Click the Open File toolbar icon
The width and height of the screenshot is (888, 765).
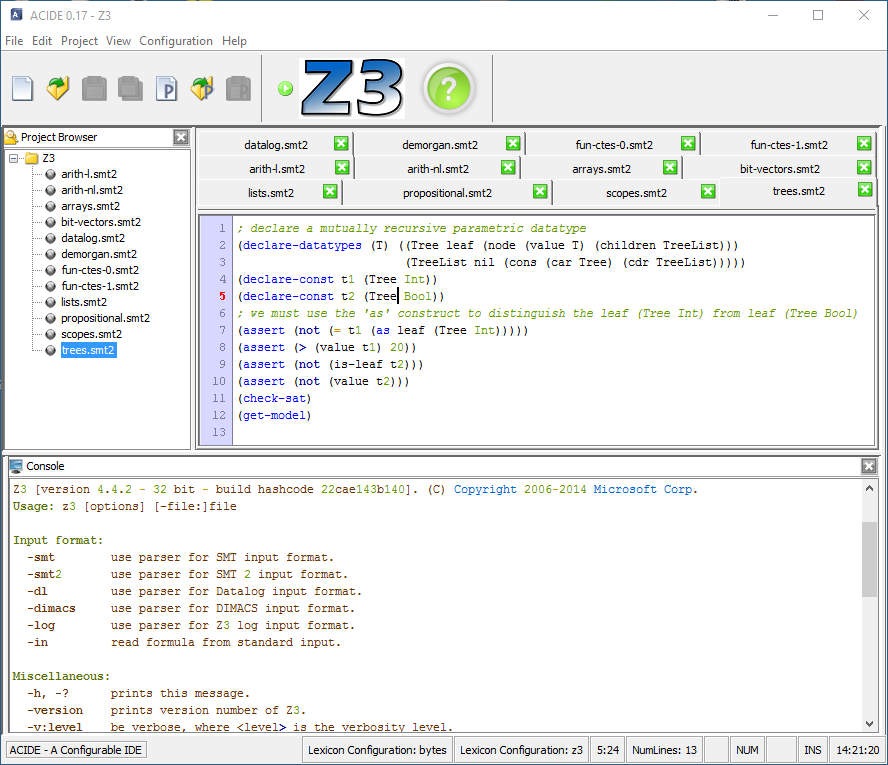tap(58, 89)
